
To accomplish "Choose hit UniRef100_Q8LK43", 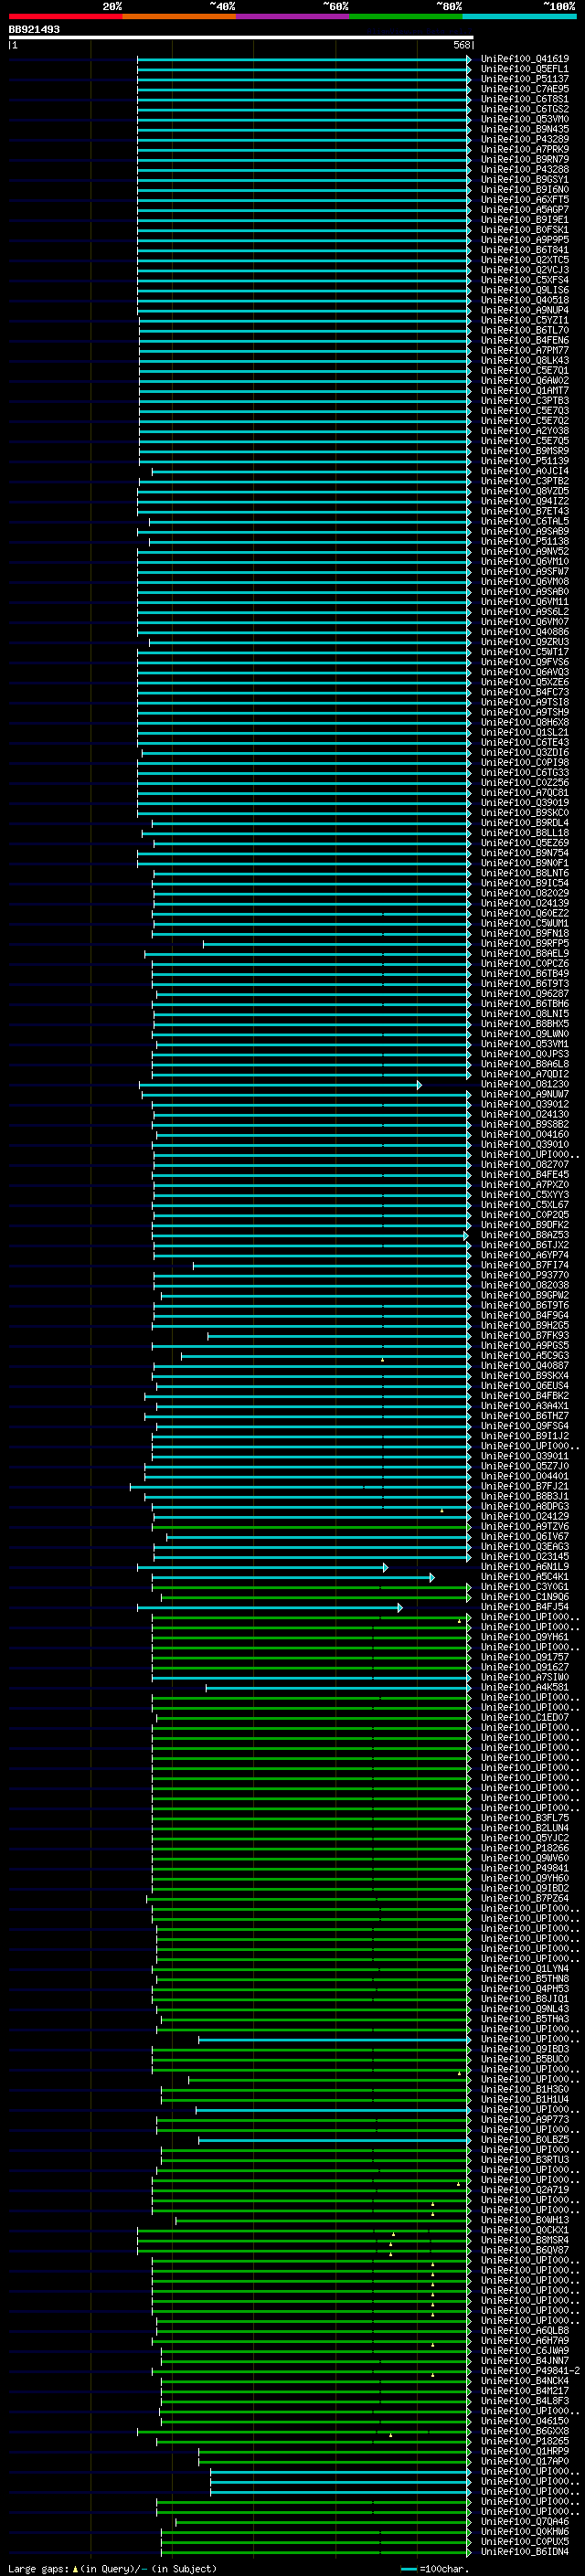I will click(x=524, y=360).
